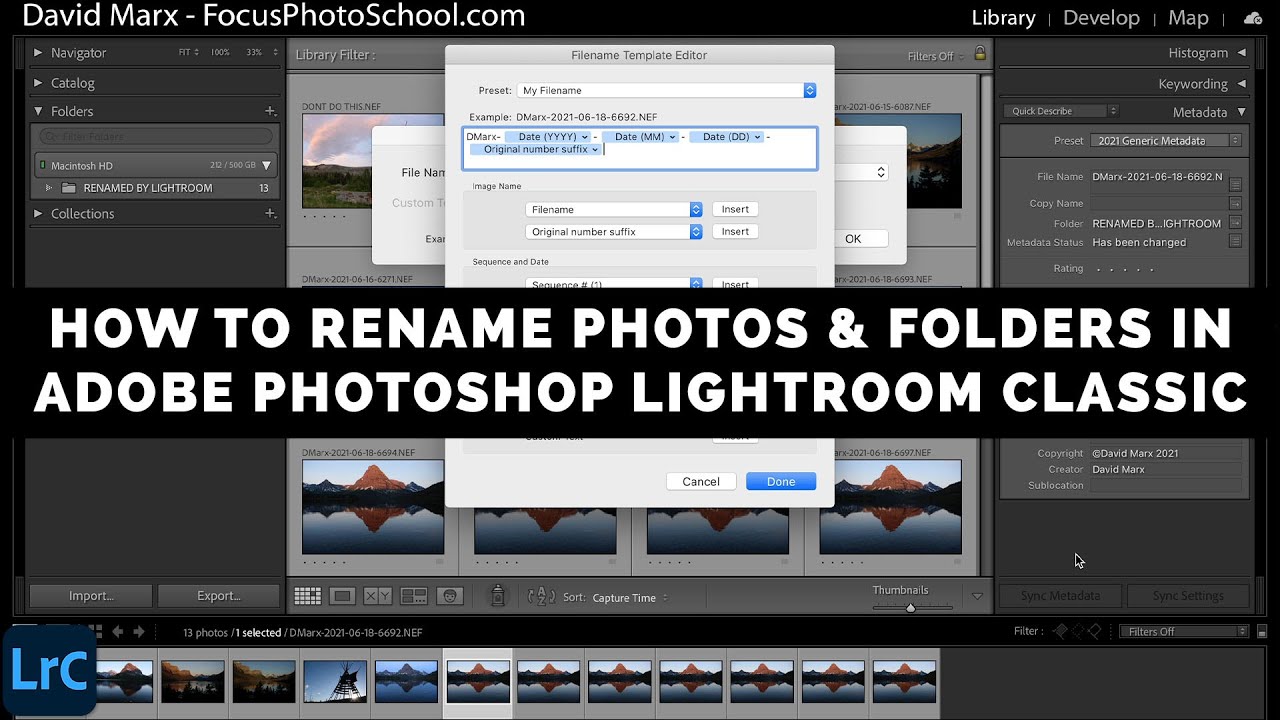Expand the Collections panel

click(38, 213)
